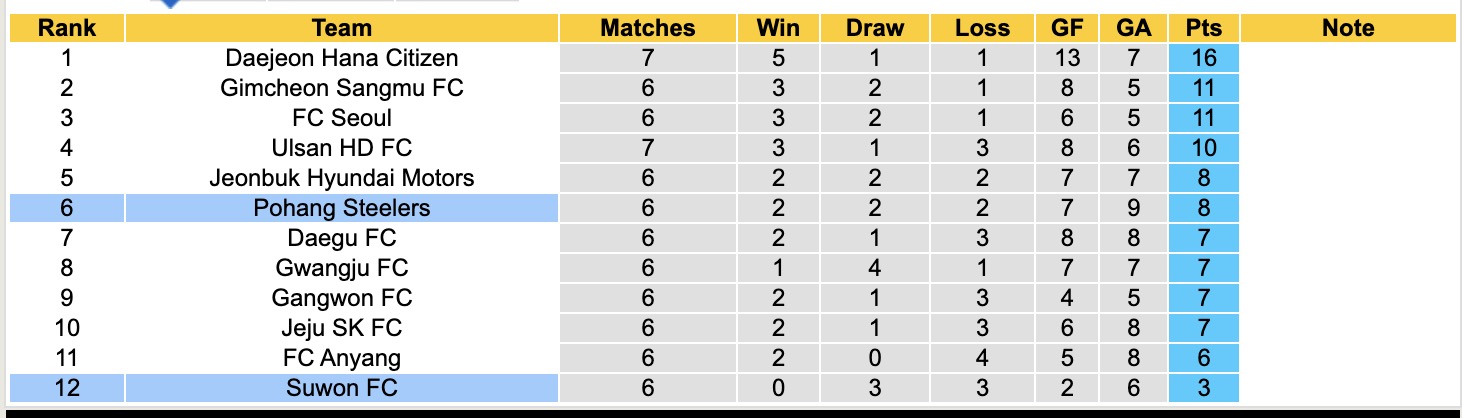1462x418 pixels.
Task: Click the Draw column header
Action: pyautogui.click(x=874, y=28)
